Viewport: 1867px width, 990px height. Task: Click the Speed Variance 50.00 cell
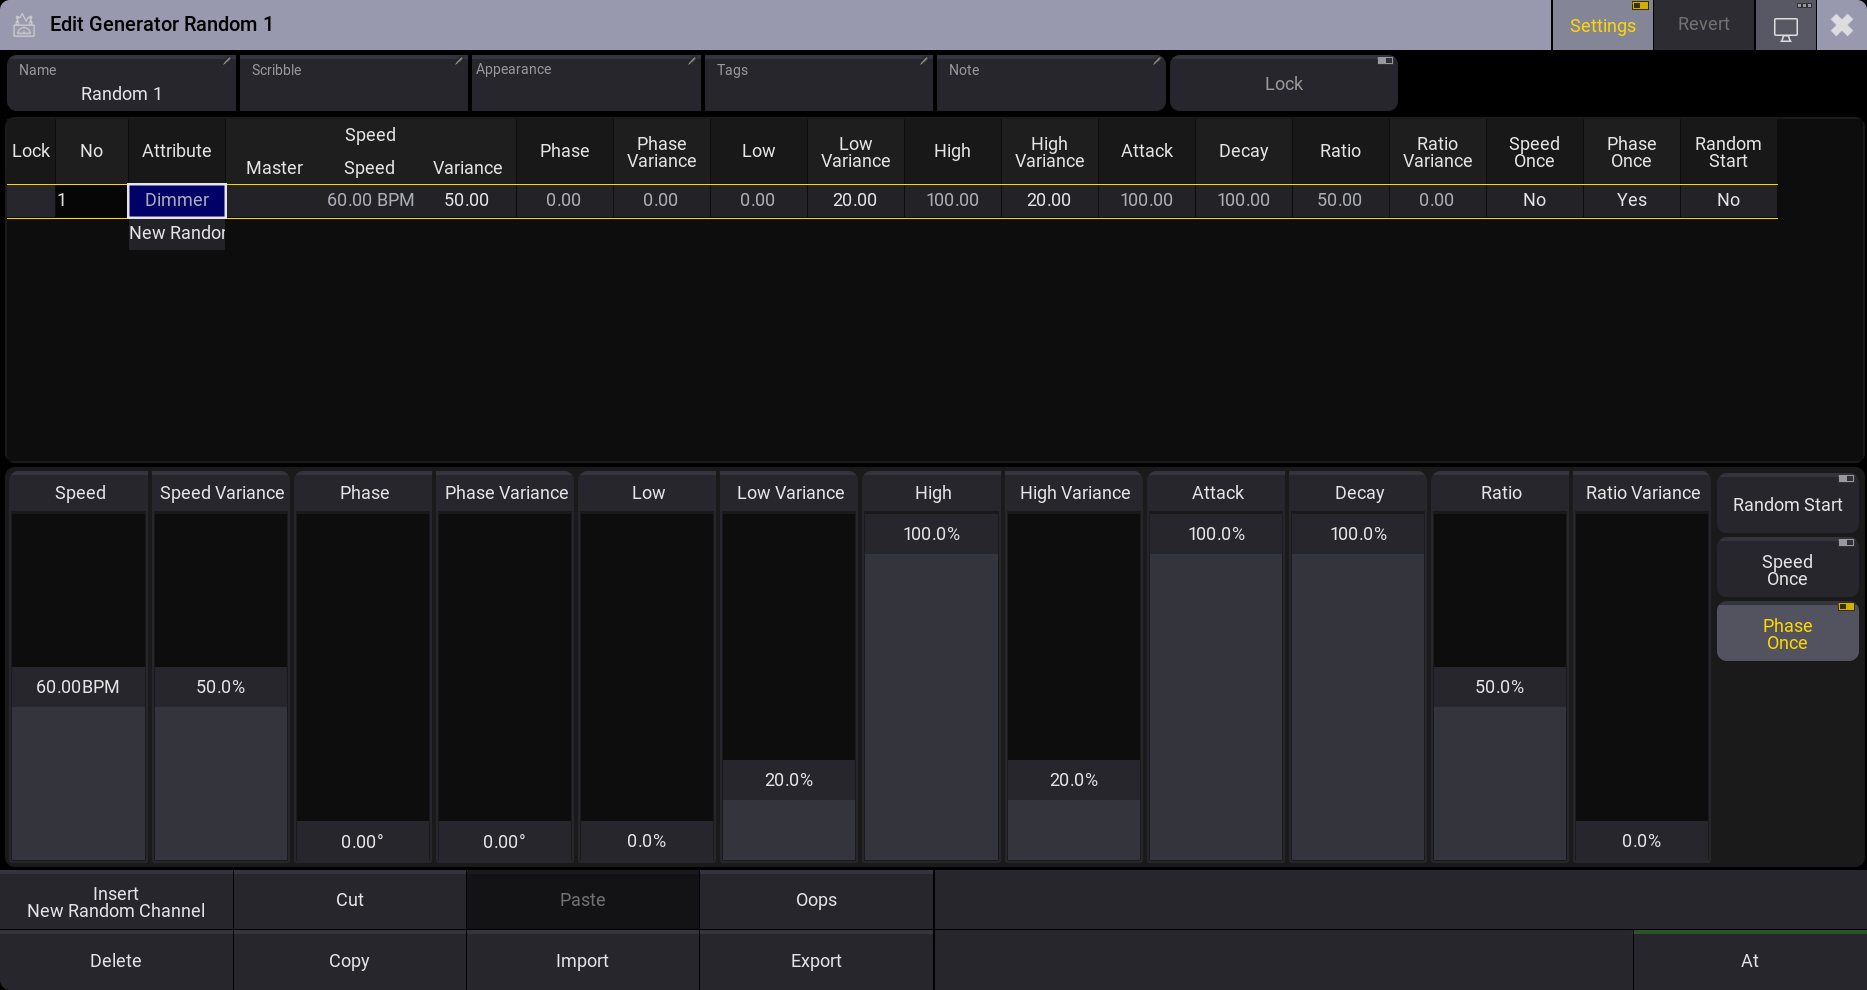(x=467, y=200)
